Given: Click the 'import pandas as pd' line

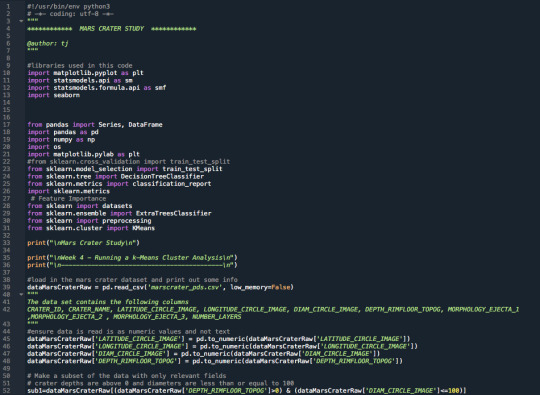Looking at the screenshot, I should [63, 132].
